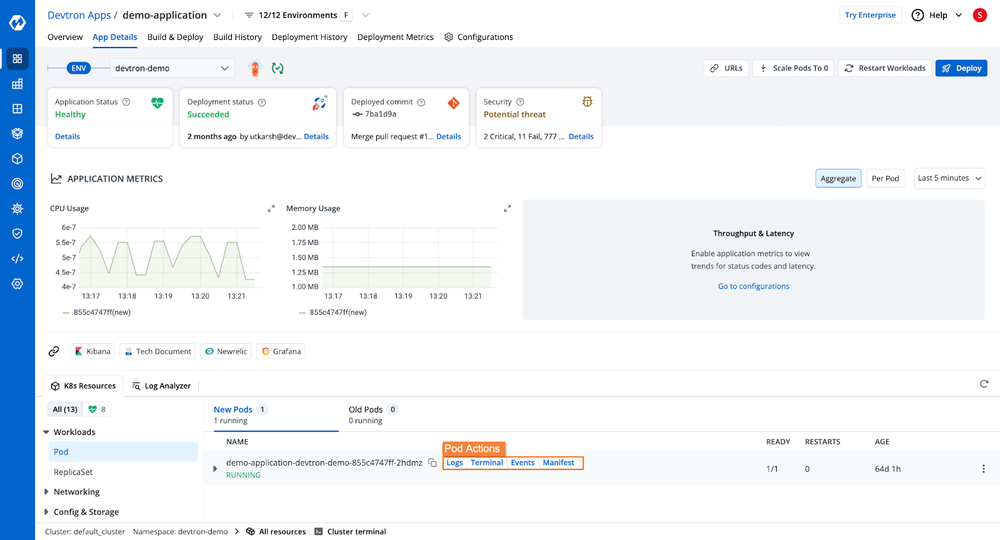The image size is (1000, 540).
Task: Open Security shield icon in left sidebar
Action: [x=17, y=233]
